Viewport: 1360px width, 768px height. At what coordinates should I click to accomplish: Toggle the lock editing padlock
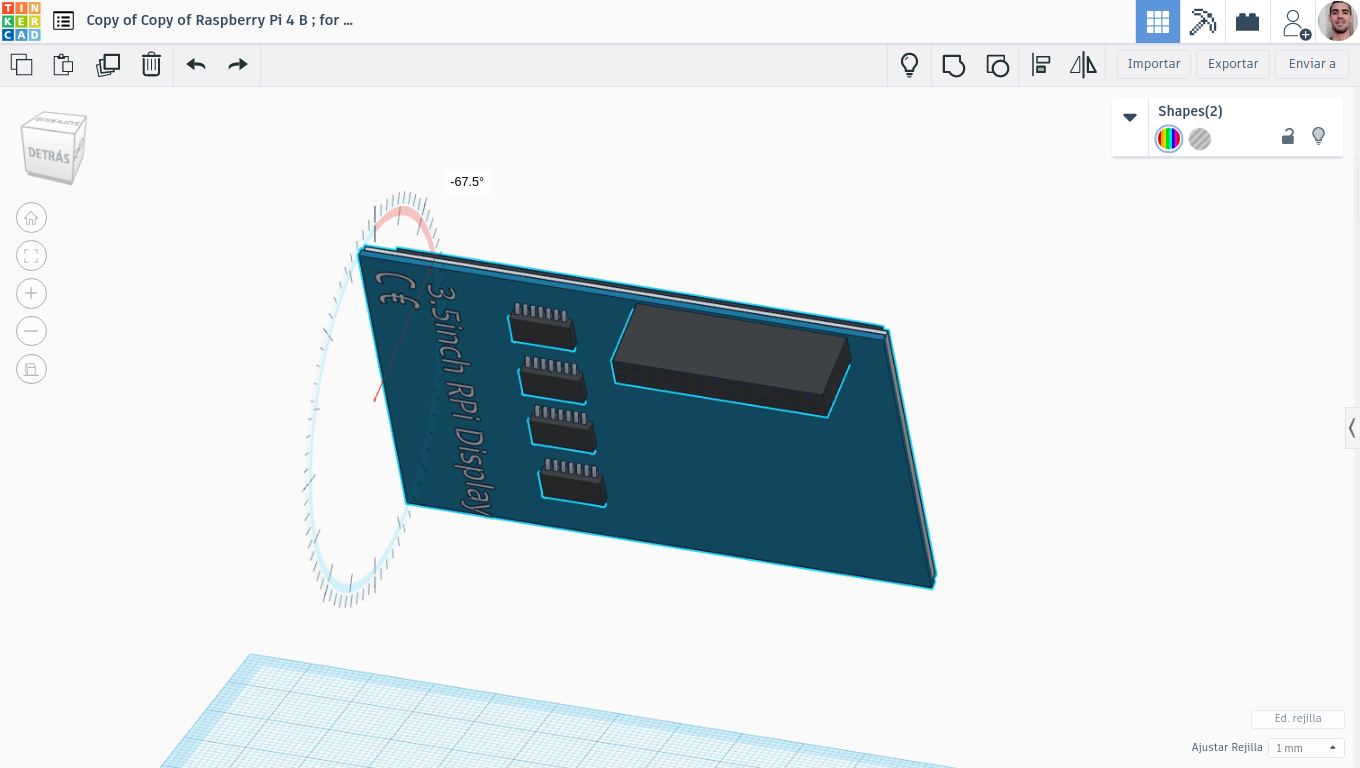coord(1288,137)
